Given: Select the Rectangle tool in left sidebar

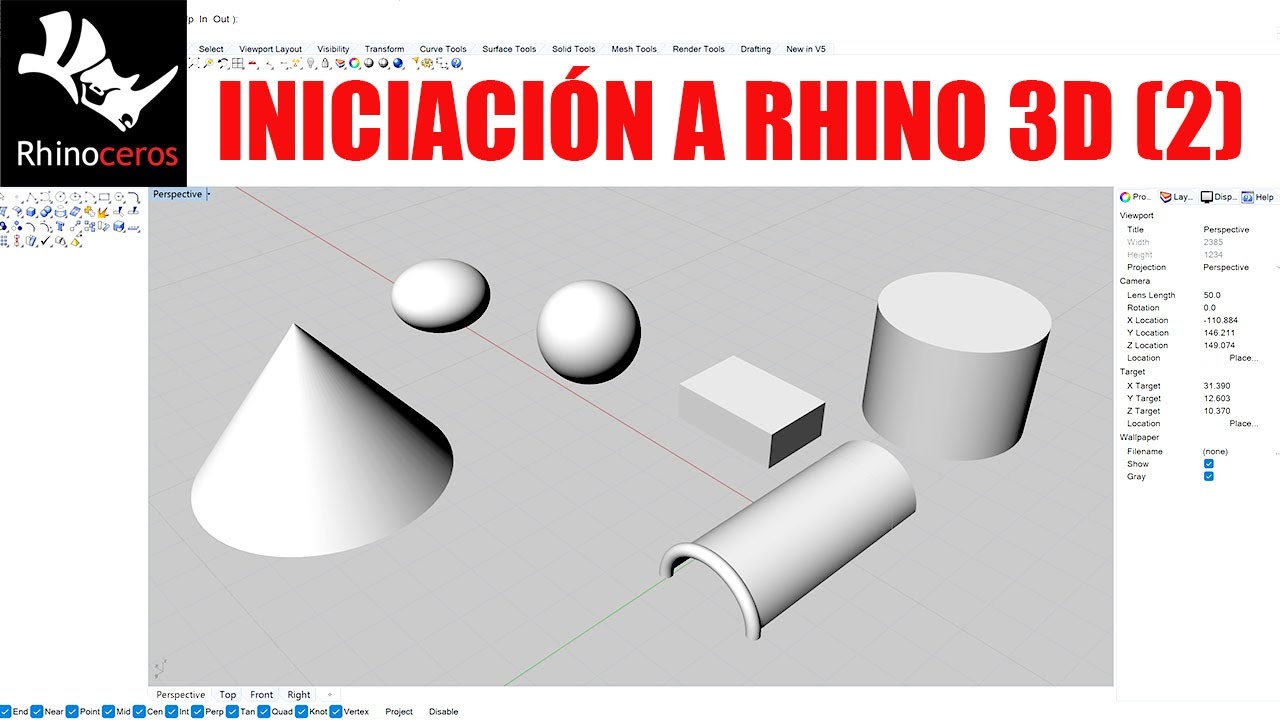Looking at the screenshot, I should [104, 197].
